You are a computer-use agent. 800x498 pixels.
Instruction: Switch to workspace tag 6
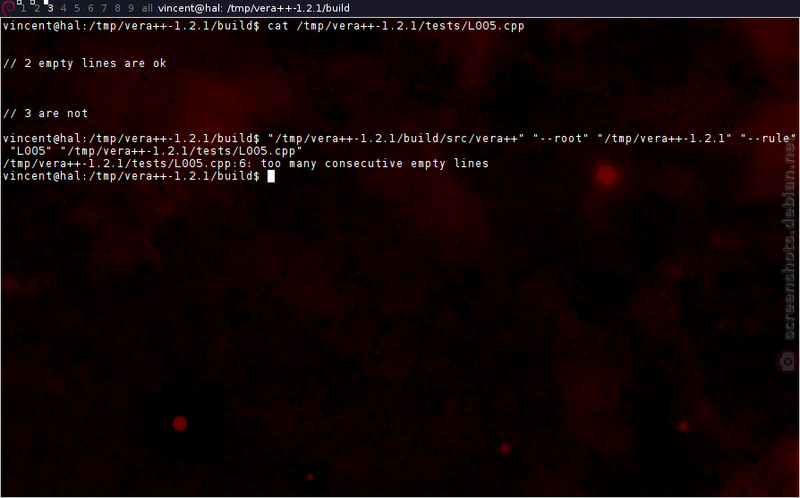[90, 8]
